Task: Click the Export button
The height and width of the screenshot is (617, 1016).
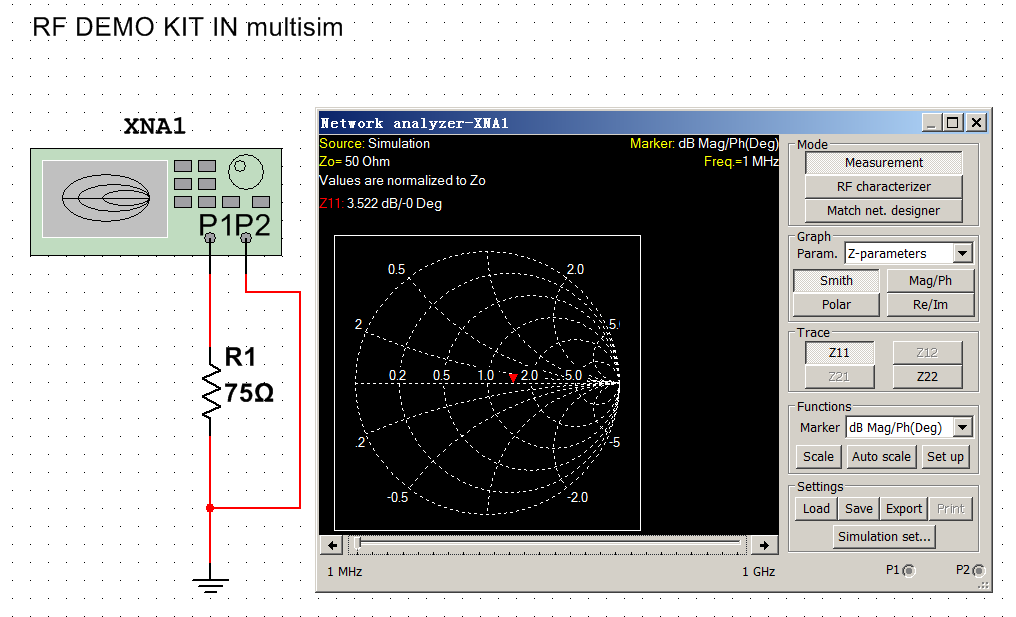Action: click(904, 509)
